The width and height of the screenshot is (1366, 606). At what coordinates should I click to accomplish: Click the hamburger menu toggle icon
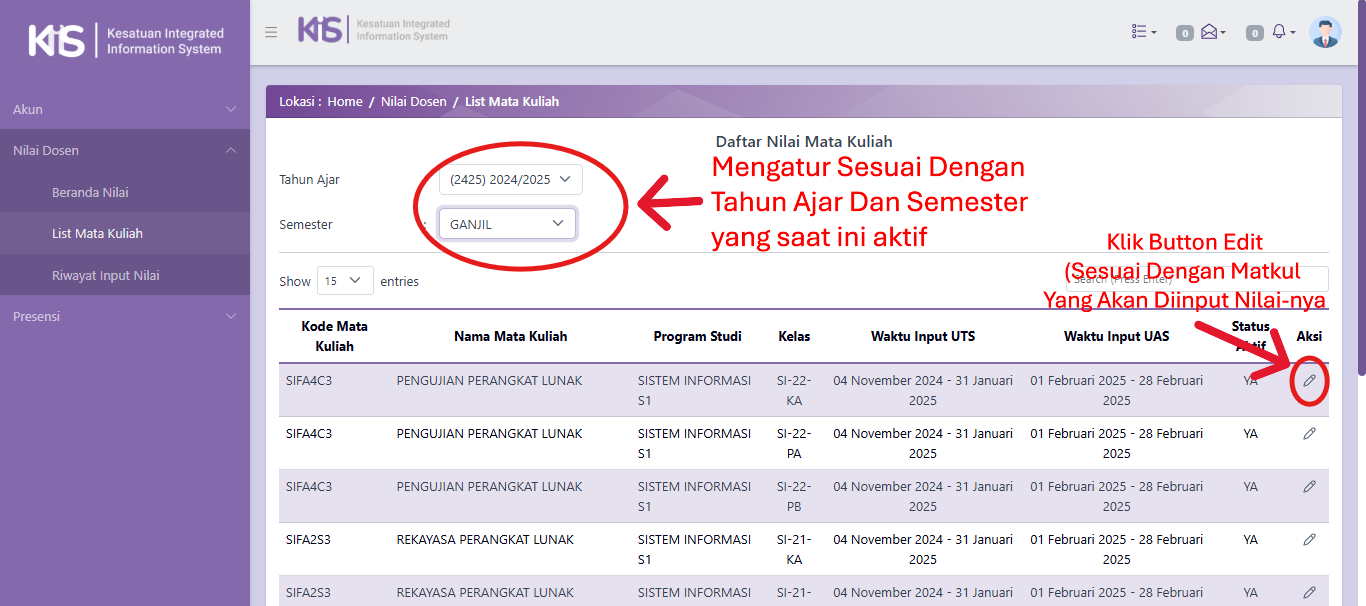pyautogui.click(x=271, y=32)
